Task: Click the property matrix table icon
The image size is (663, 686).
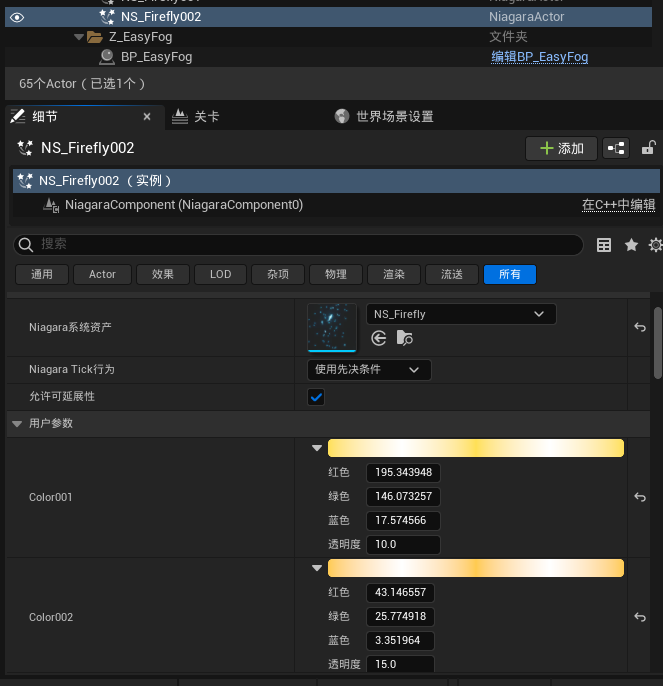Action: [604, 245]
